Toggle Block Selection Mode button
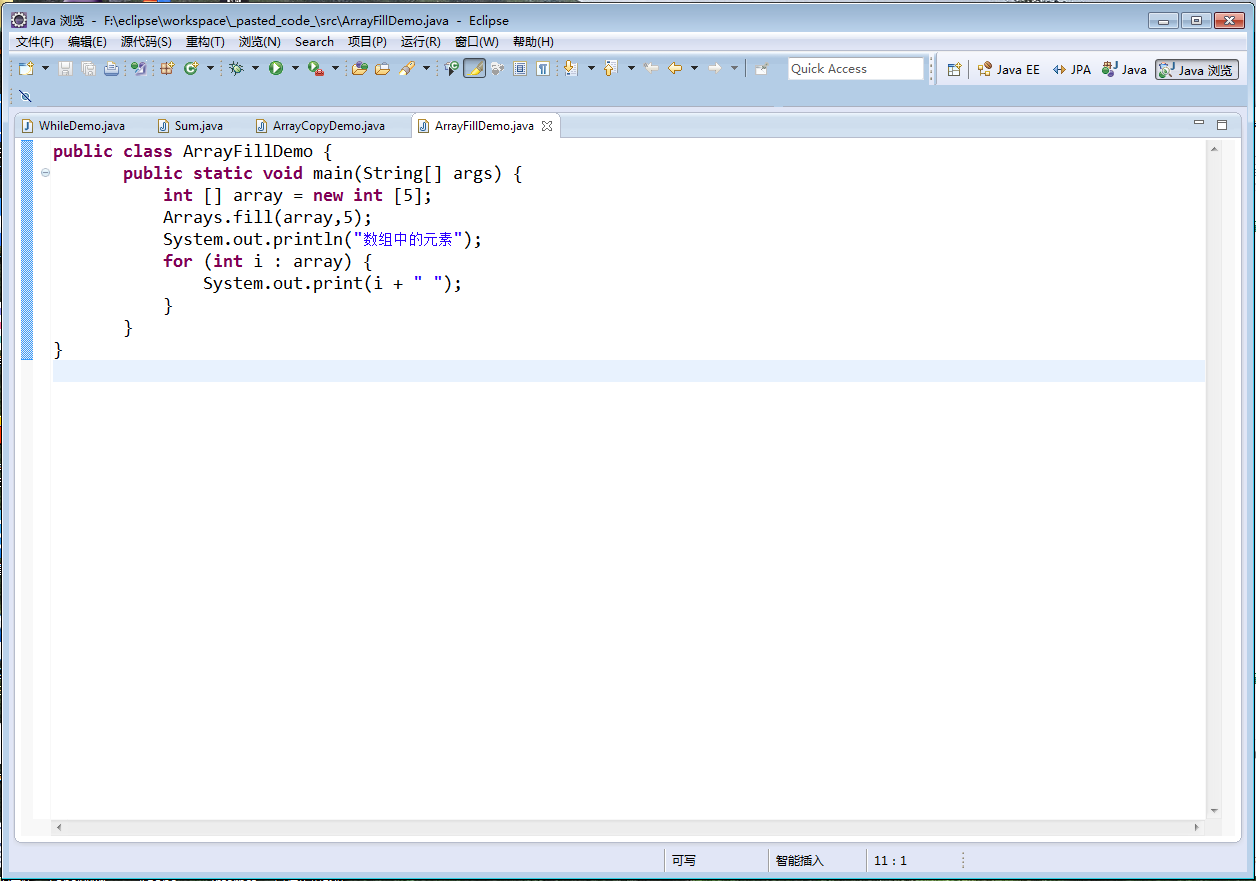 [x=519, y=68]
